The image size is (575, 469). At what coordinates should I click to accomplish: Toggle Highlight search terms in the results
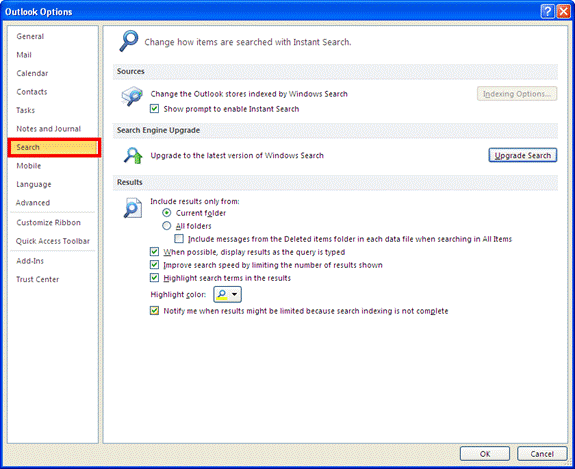pyautogui.click(x=154, y=278)
